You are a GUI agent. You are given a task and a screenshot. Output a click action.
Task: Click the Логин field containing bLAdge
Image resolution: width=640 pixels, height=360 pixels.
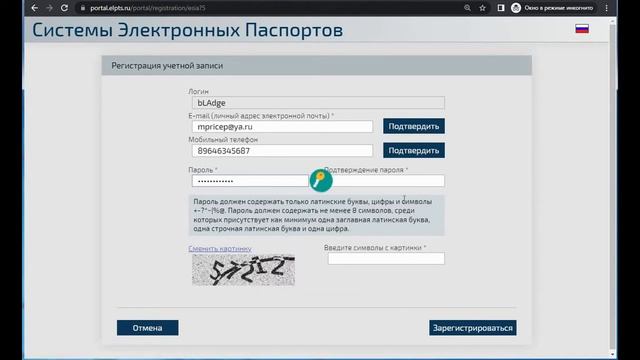318,103
